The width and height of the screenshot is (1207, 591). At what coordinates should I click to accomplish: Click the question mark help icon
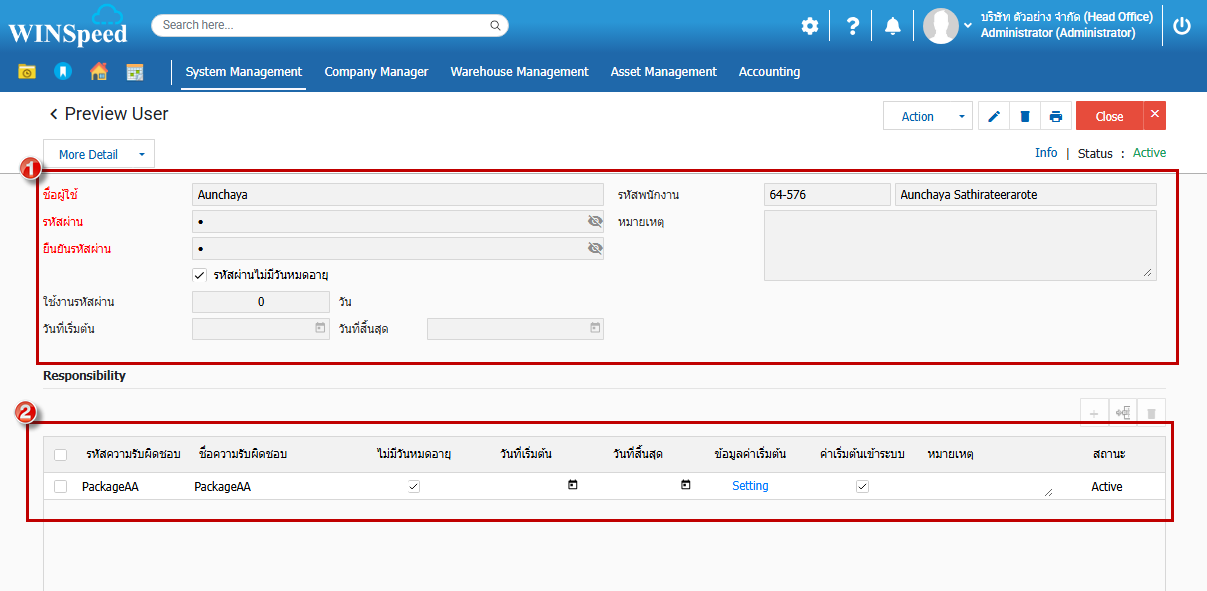(852, 26)
